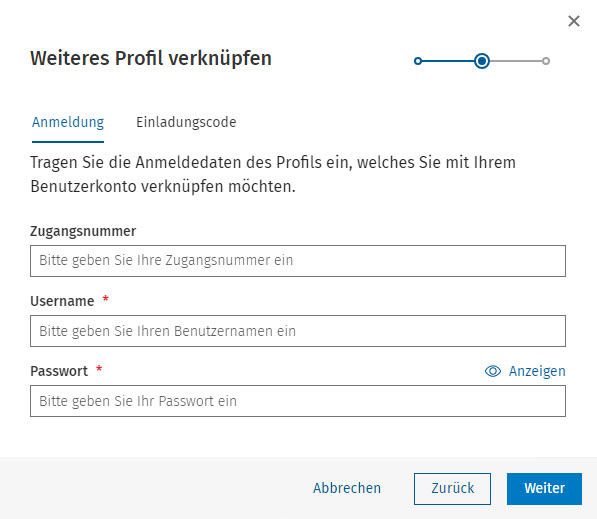The width and height of the screenshot is (597, 519).
Task: Focus the Username input field
Action: (298, 331)
